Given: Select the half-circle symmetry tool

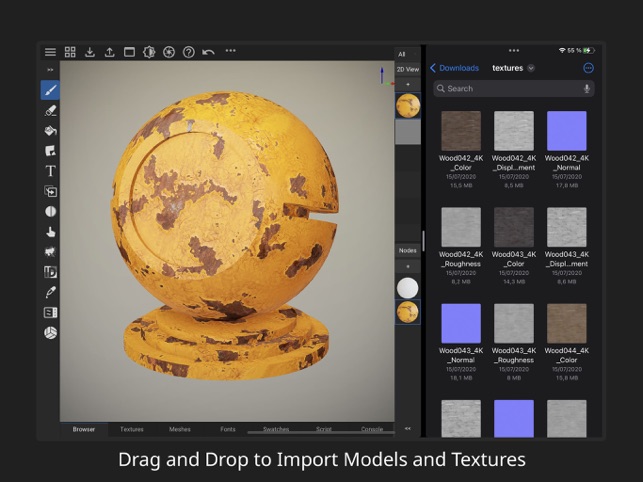Looking at the screenshot, I should tap(50, 211).
